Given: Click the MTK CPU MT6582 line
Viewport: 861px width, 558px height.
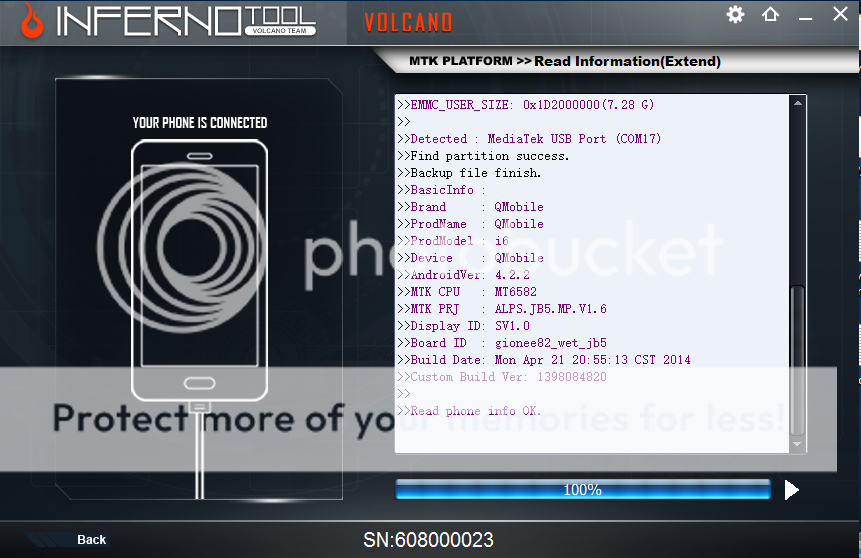Looking at the screenshot, I should pos(467,292).
